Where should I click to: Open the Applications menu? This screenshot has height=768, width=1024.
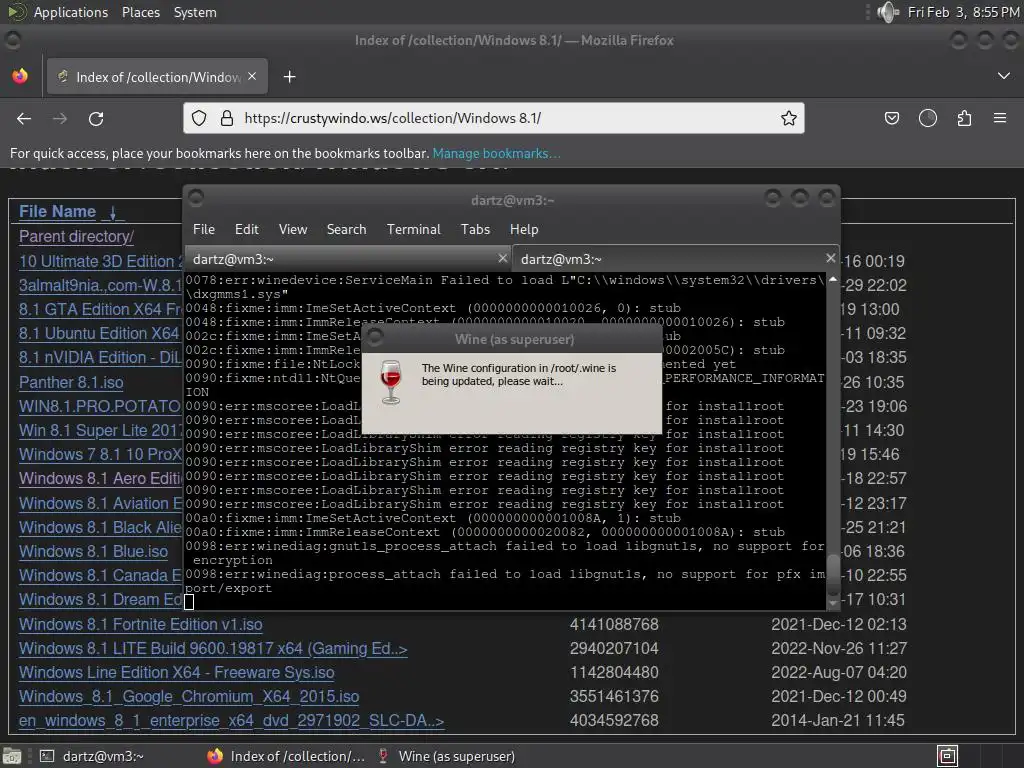71,12
